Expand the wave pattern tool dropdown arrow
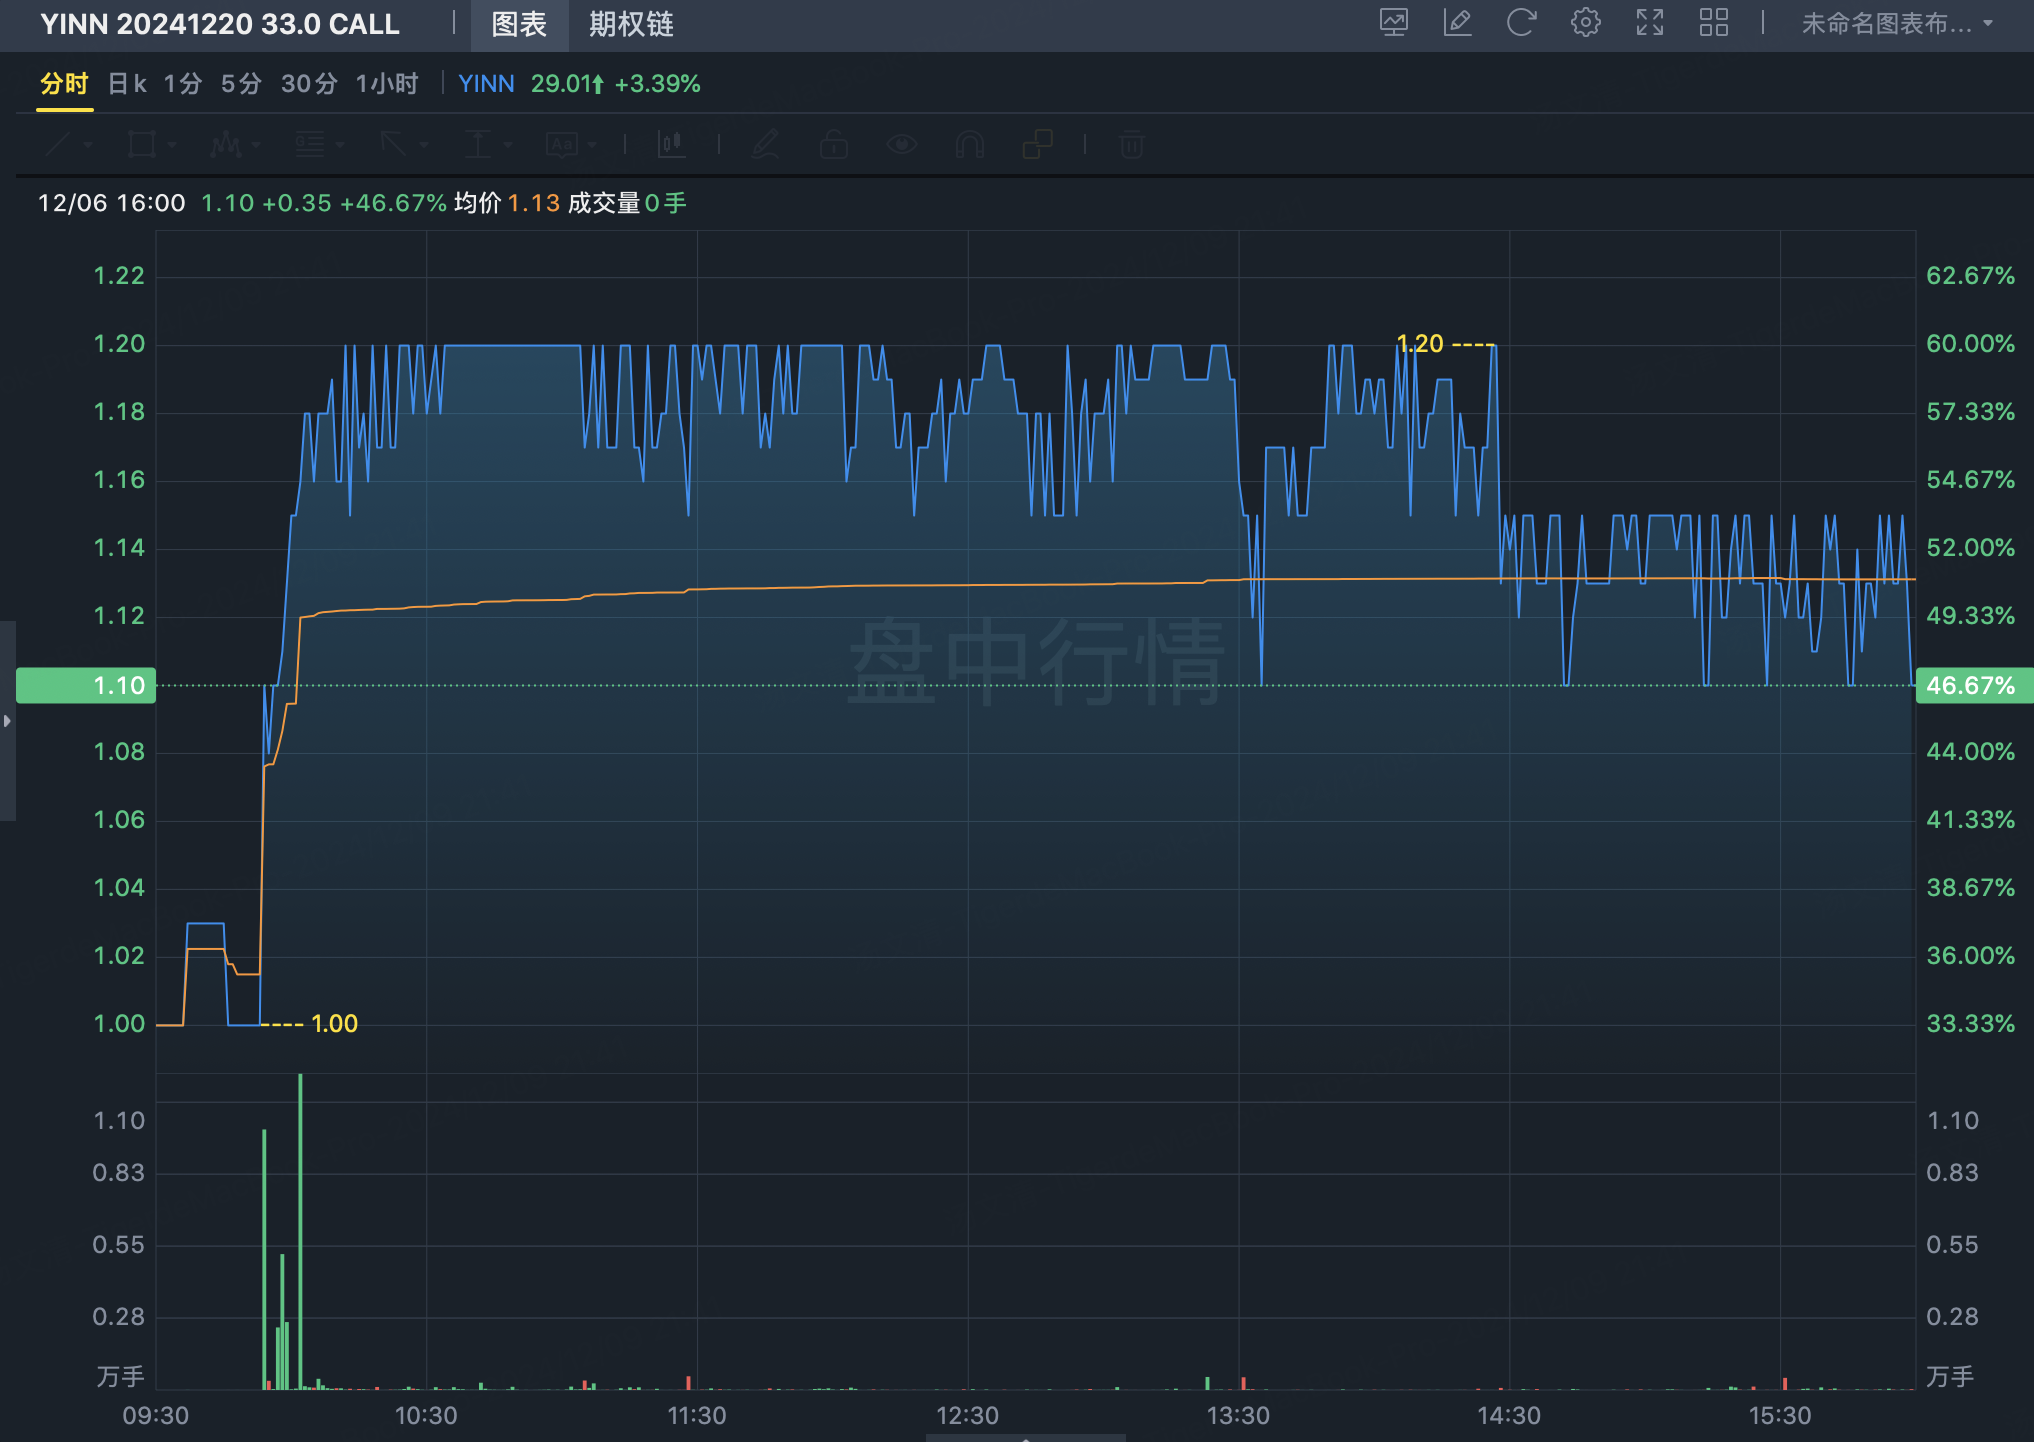 coord(256,146)
